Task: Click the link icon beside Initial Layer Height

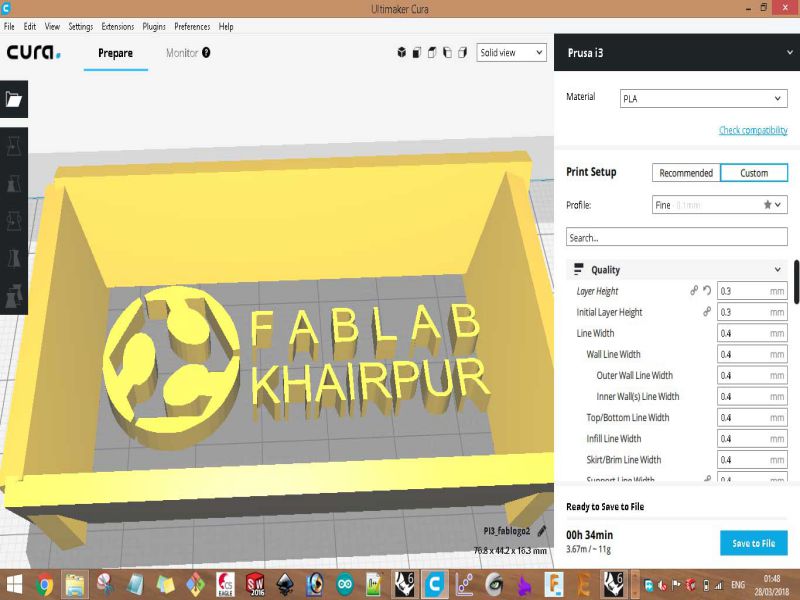Action: pyautogui.click(x=707, y=312)
